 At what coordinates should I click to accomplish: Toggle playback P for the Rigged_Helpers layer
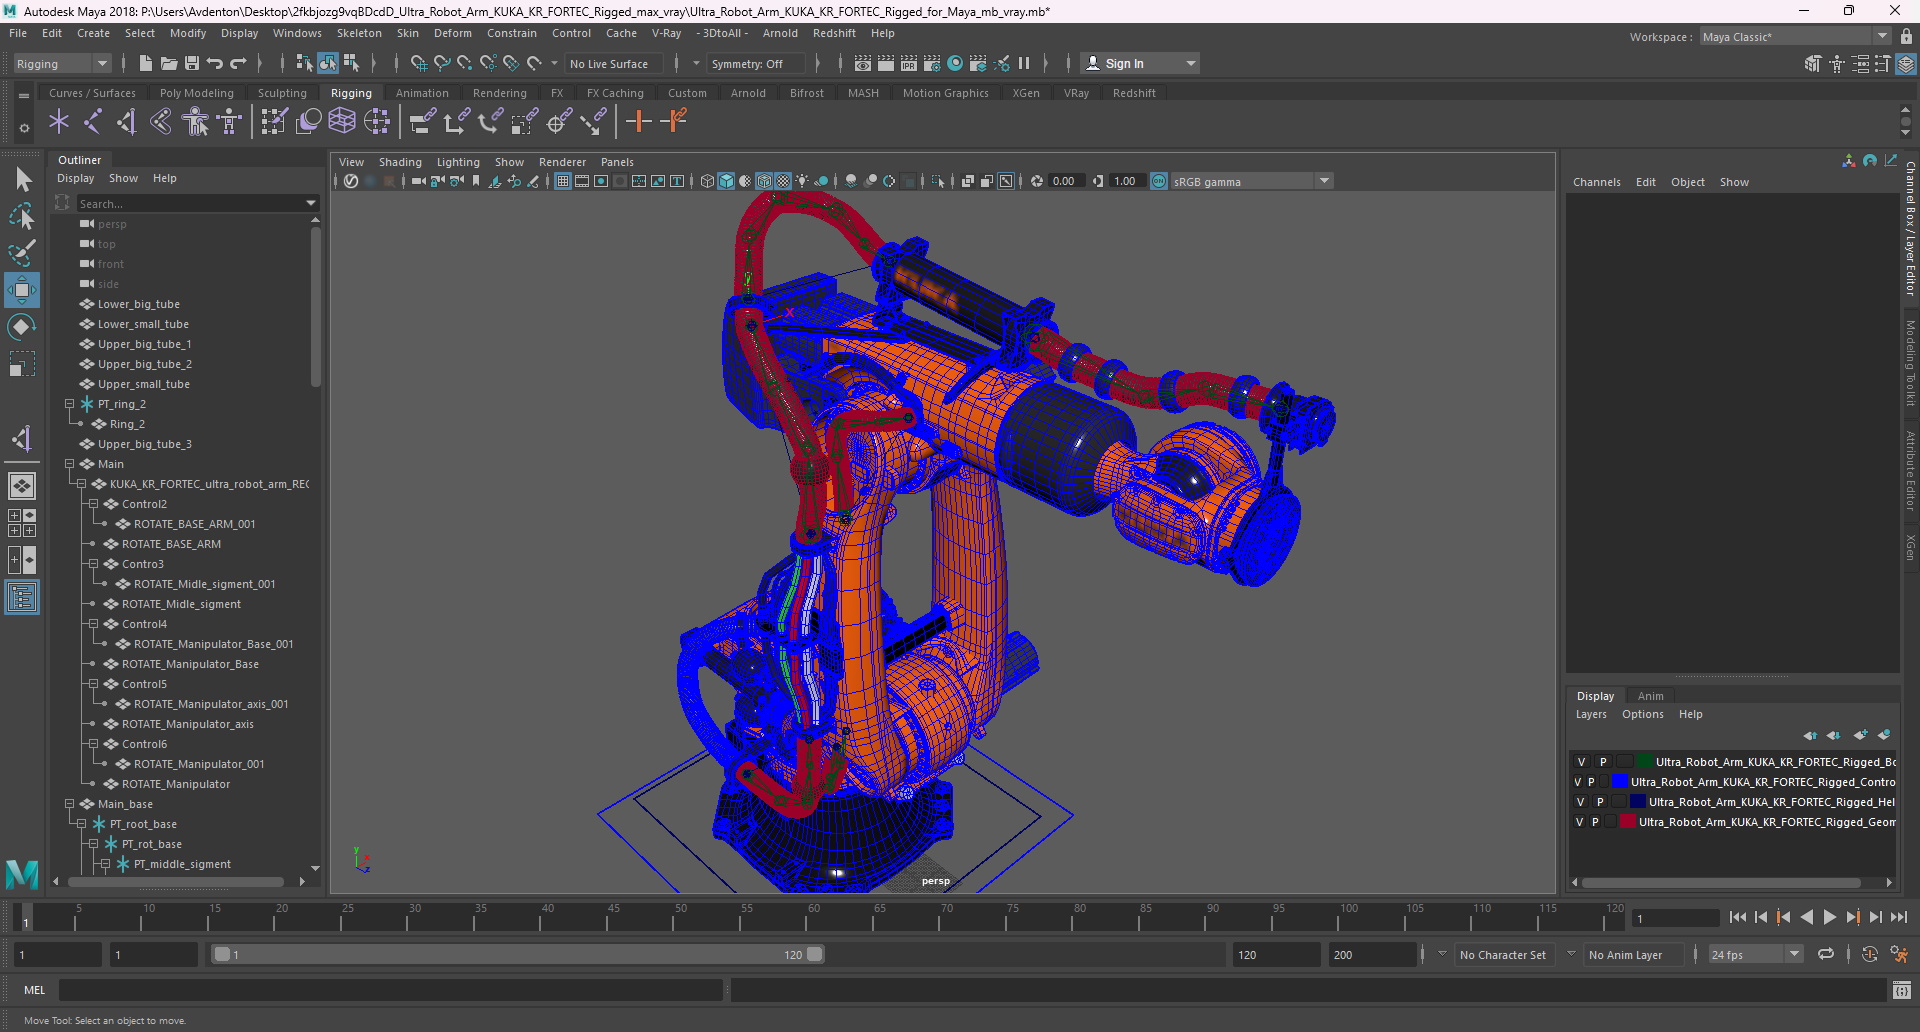1600,802
